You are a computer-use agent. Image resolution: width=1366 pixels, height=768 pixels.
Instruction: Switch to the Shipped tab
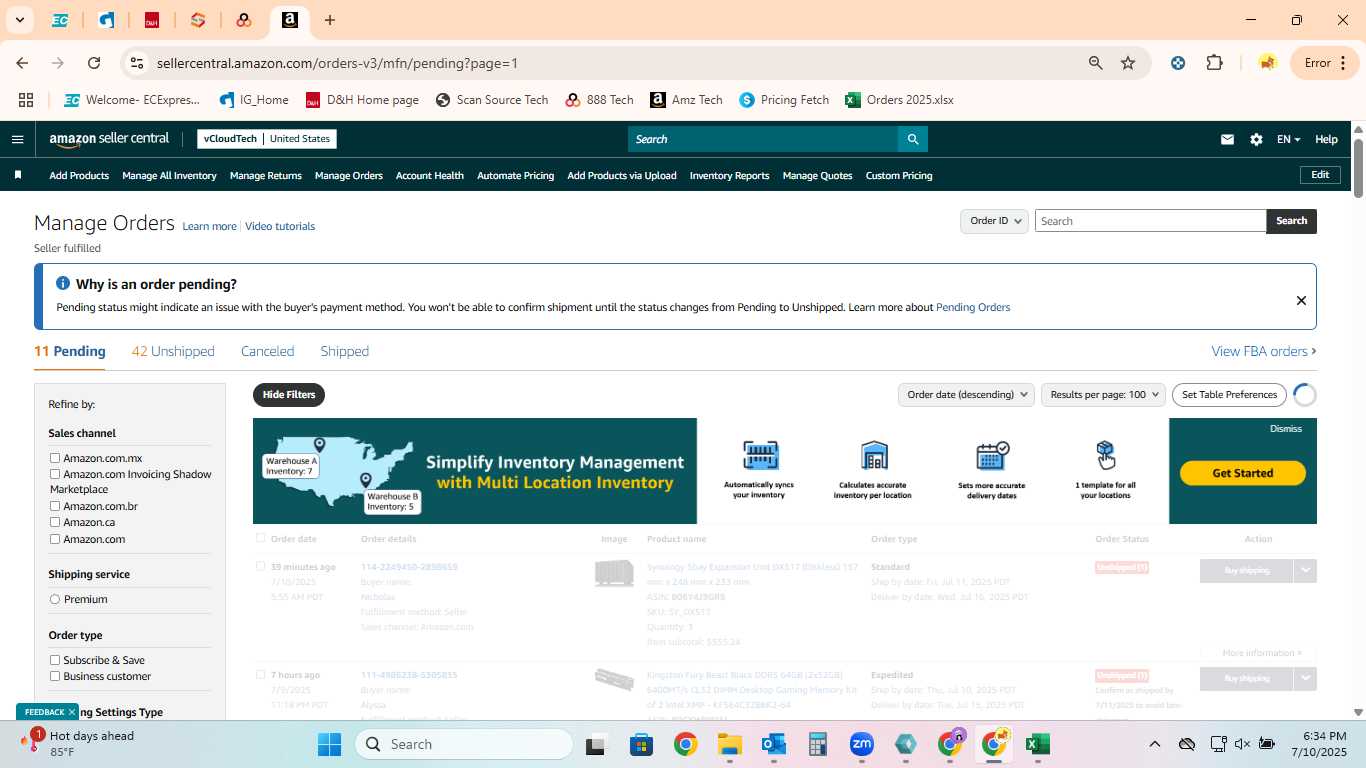345,351
